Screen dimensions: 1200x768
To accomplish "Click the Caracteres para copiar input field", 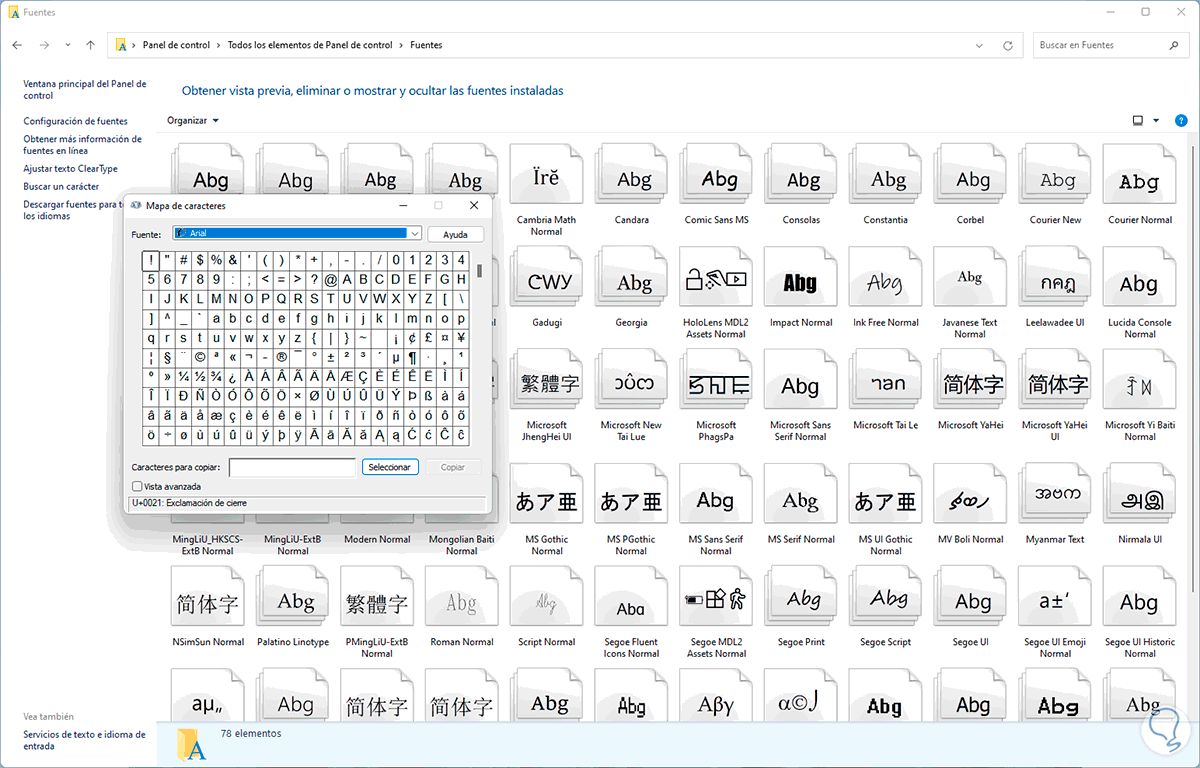I will [x=292, y=467].
